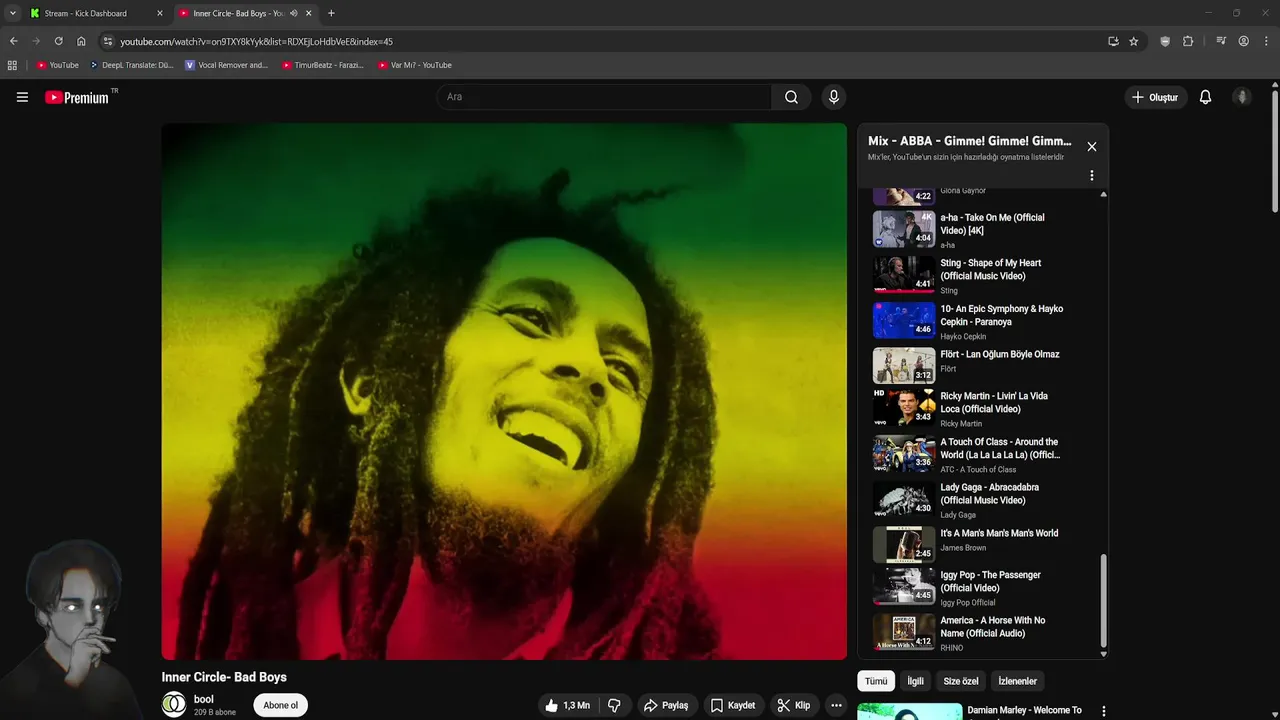Open the Mix playlist options menu
The image size is (1280, 720).
[1091, 175]
